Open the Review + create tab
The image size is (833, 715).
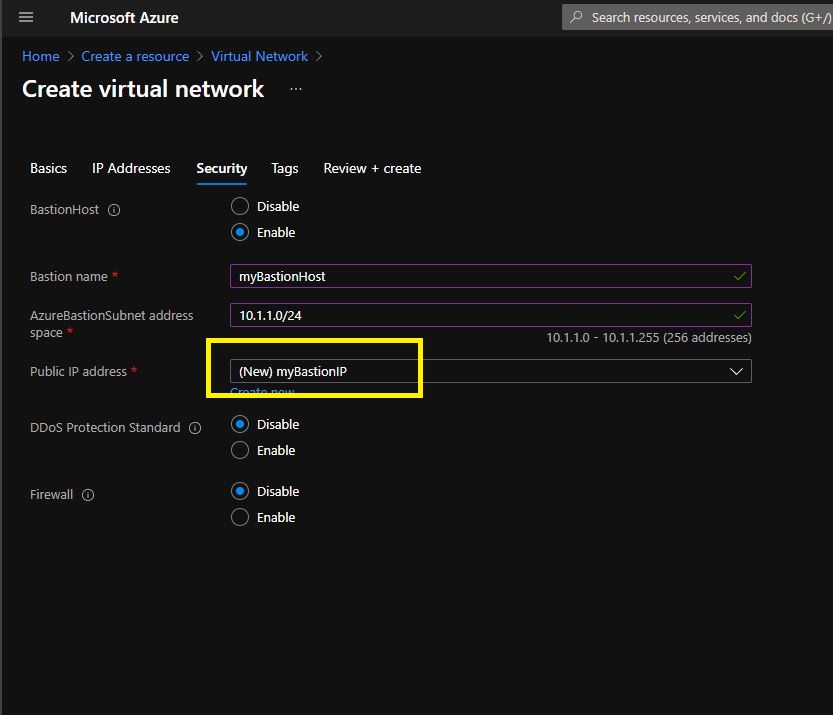pyautogui.click(x=372, y=169)
